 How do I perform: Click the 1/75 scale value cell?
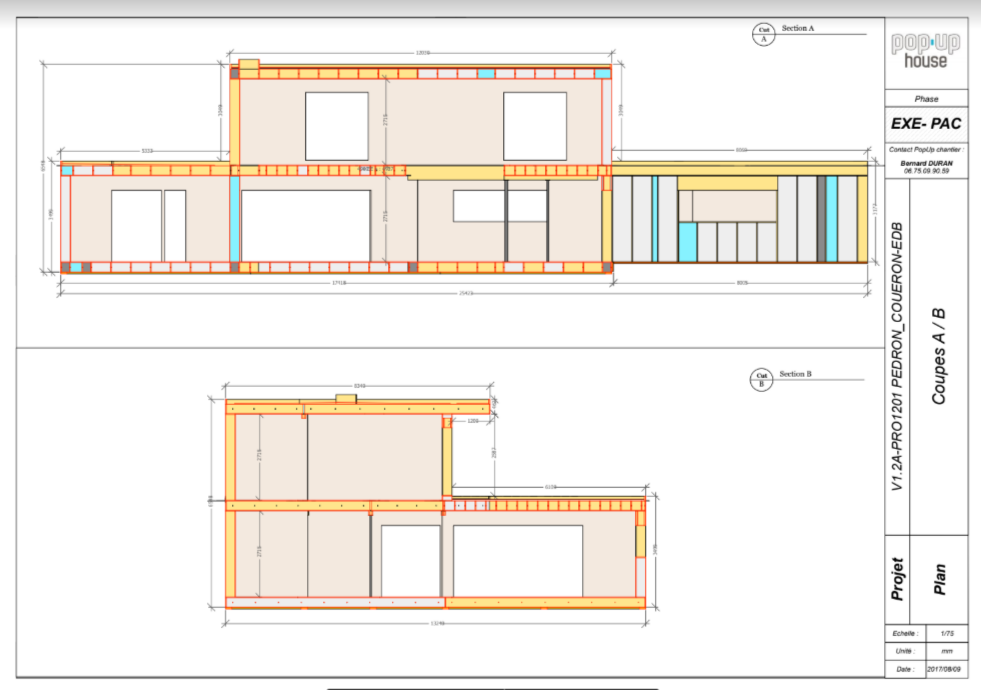(946, 634)
